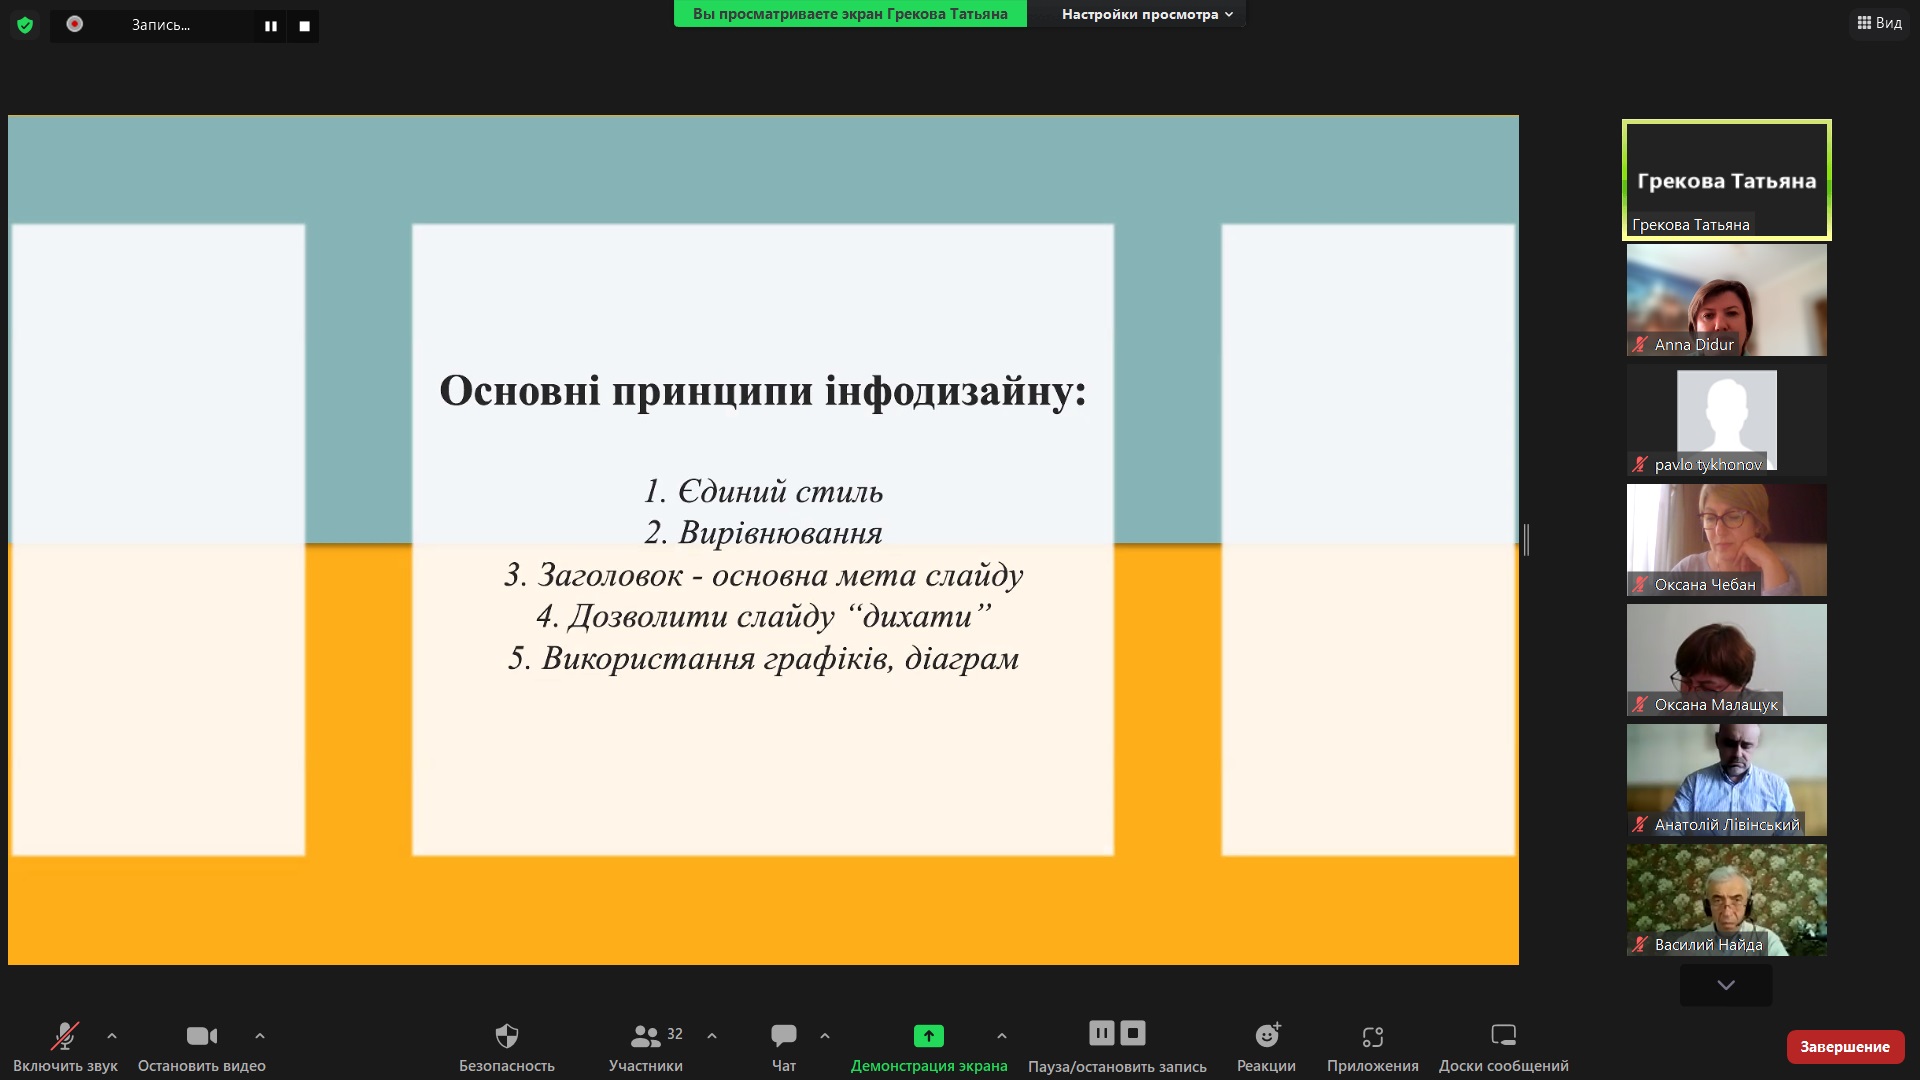Open the Apps icon in toolbar
This screenshot has width=1920, height=1080.
pos(1372,1036)
